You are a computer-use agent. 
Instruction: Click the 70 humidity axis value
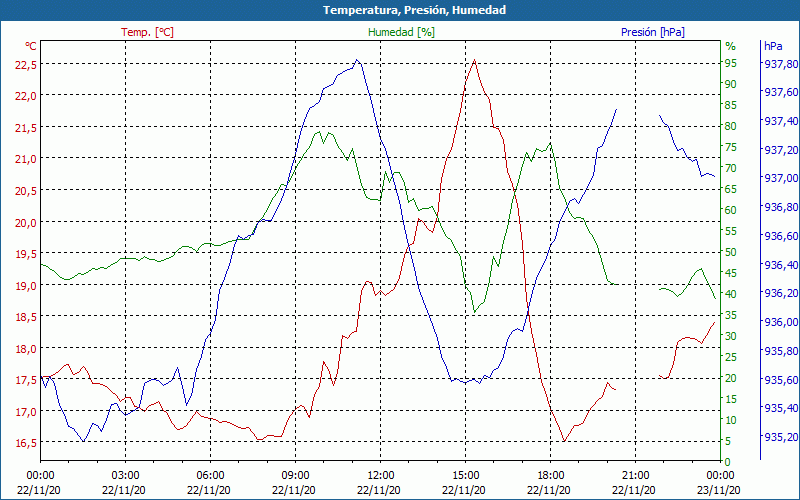pyautogui.click(x=731, y=168)
